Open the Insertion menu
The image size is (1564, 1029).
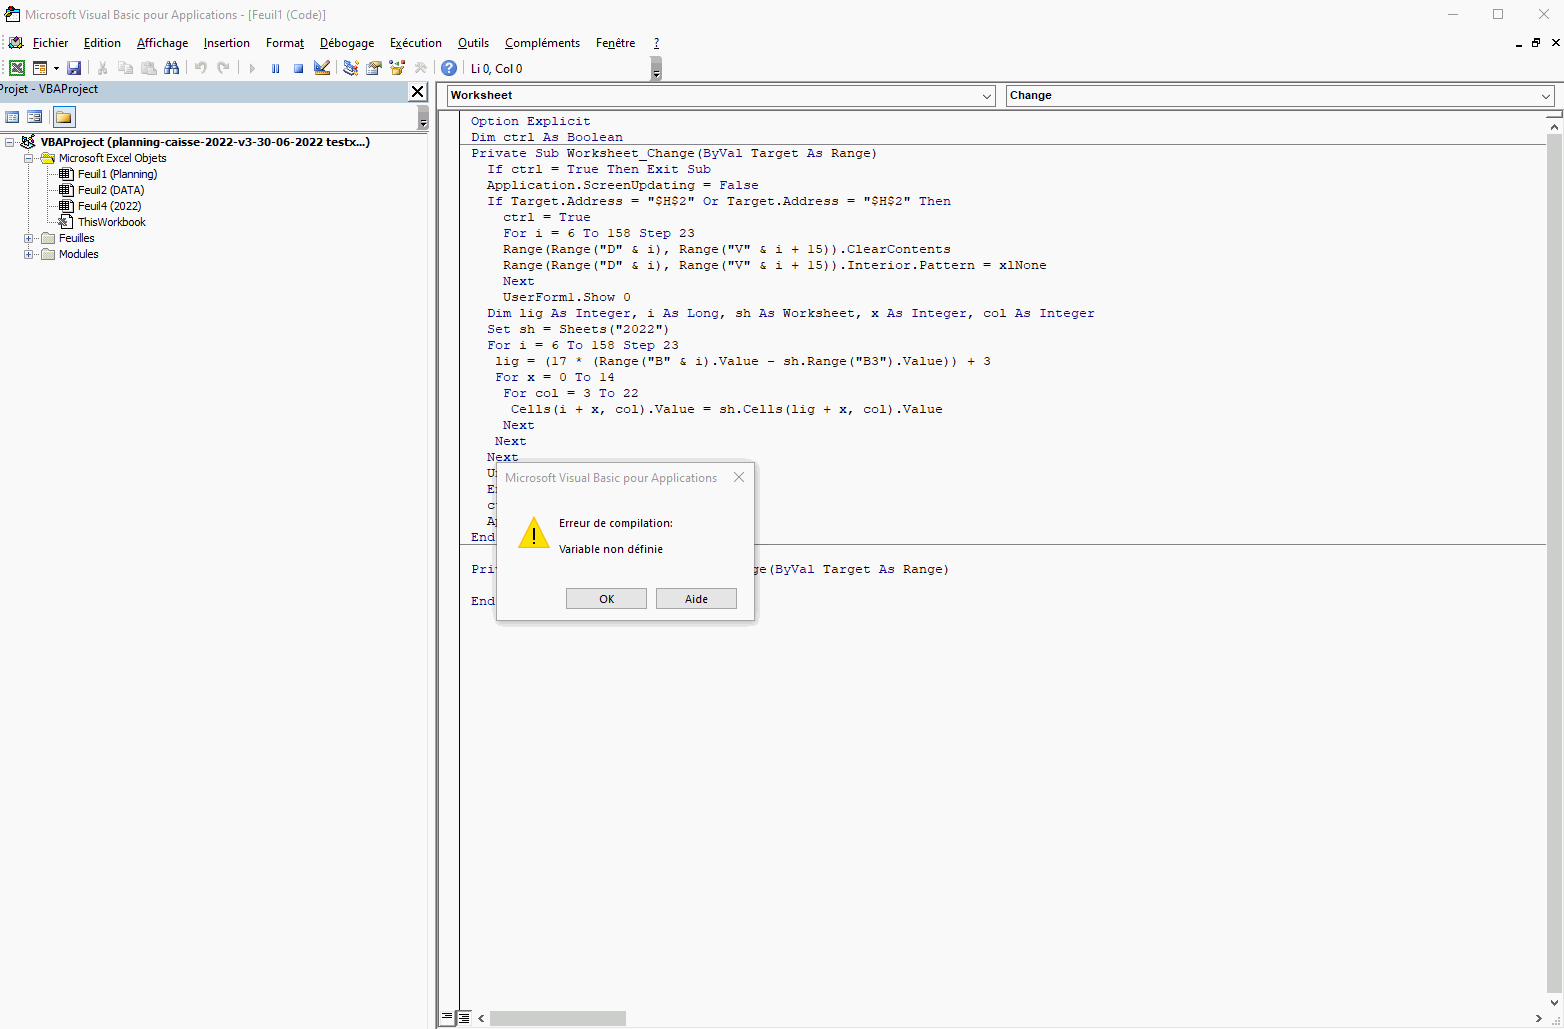tap(226, 43)
